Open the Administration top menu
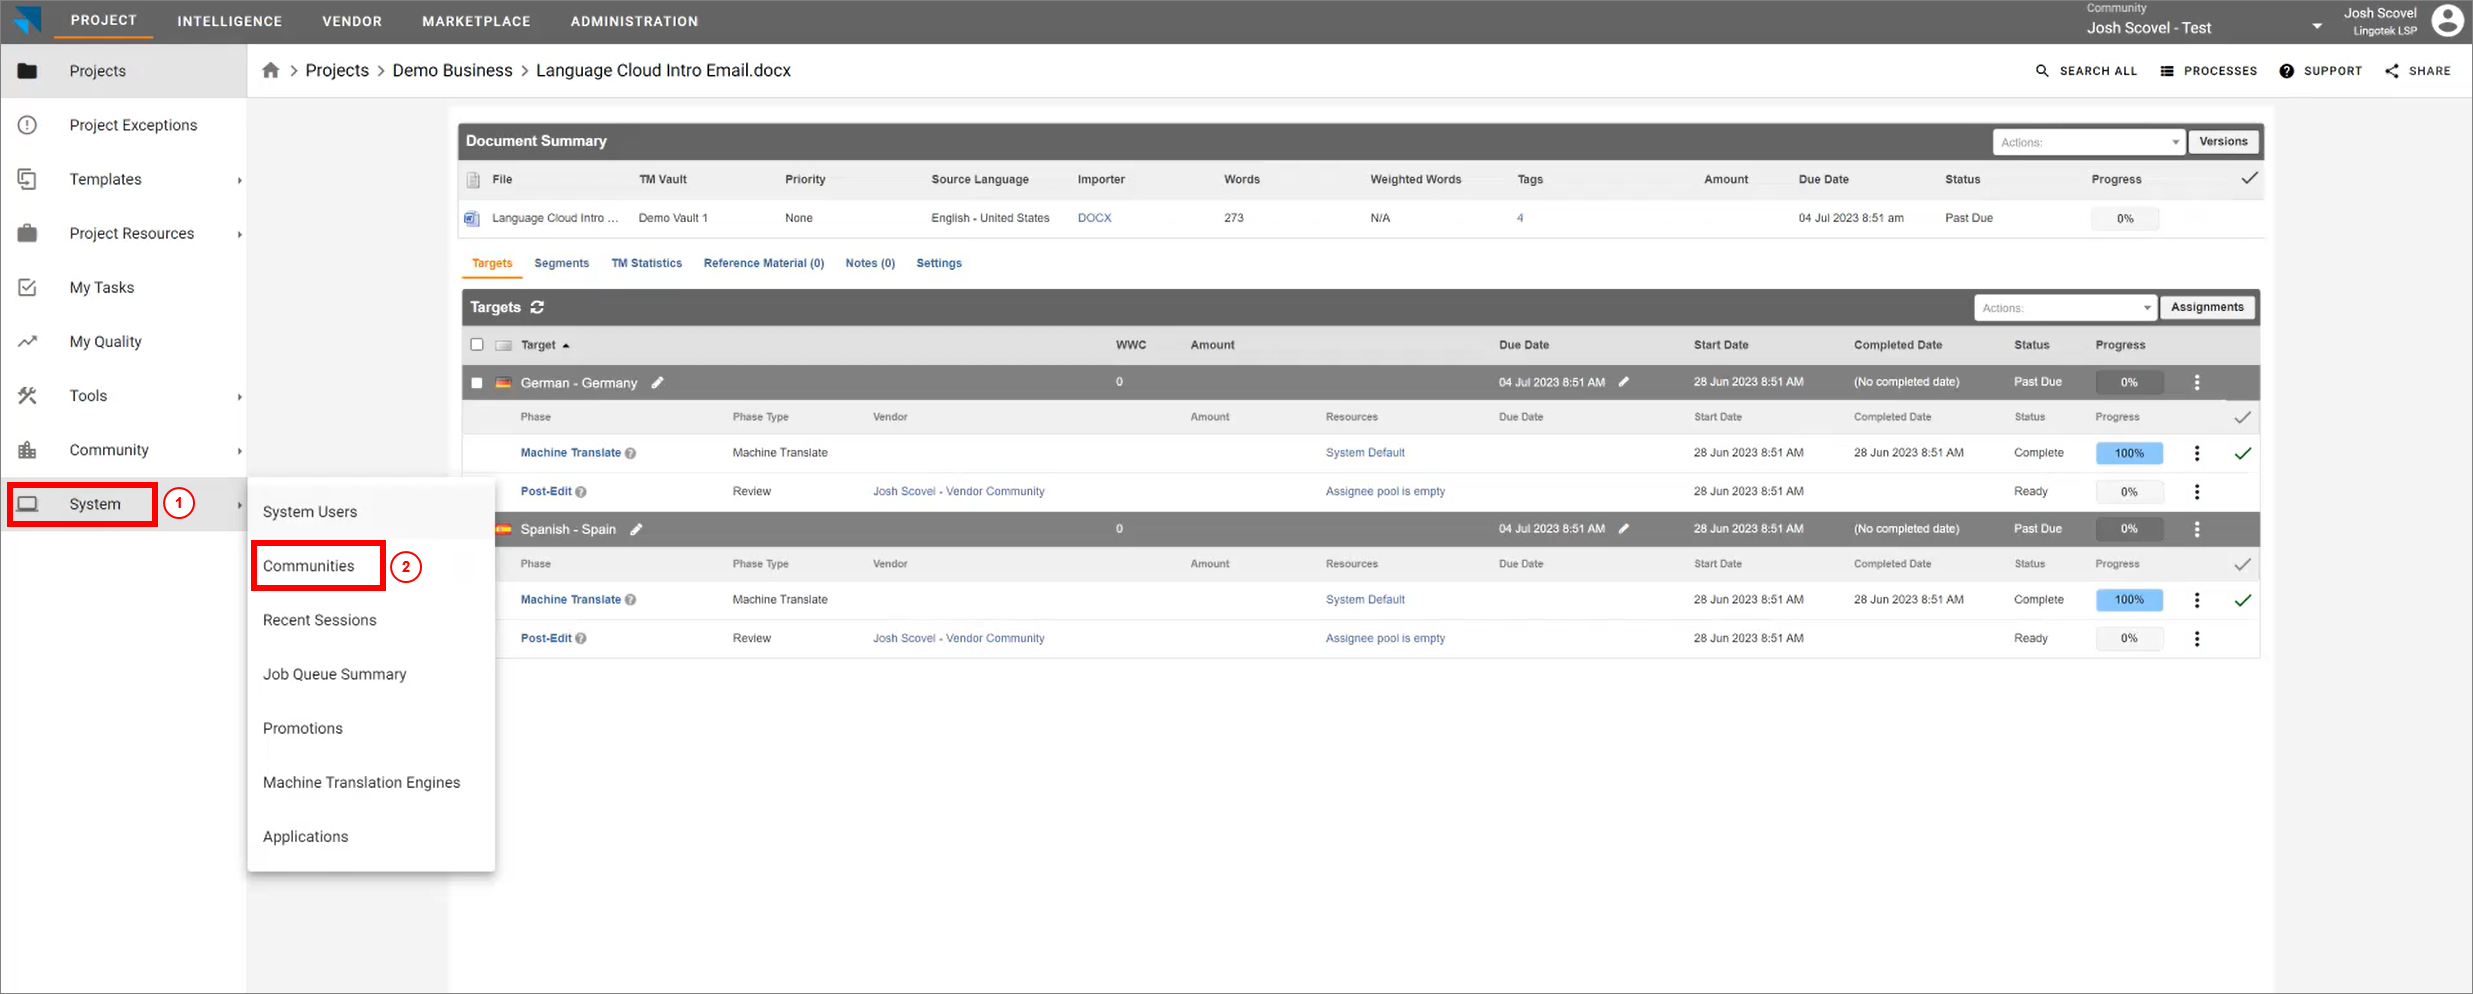The width and height of the screenshot is (2473, 994). click(634, 21)
